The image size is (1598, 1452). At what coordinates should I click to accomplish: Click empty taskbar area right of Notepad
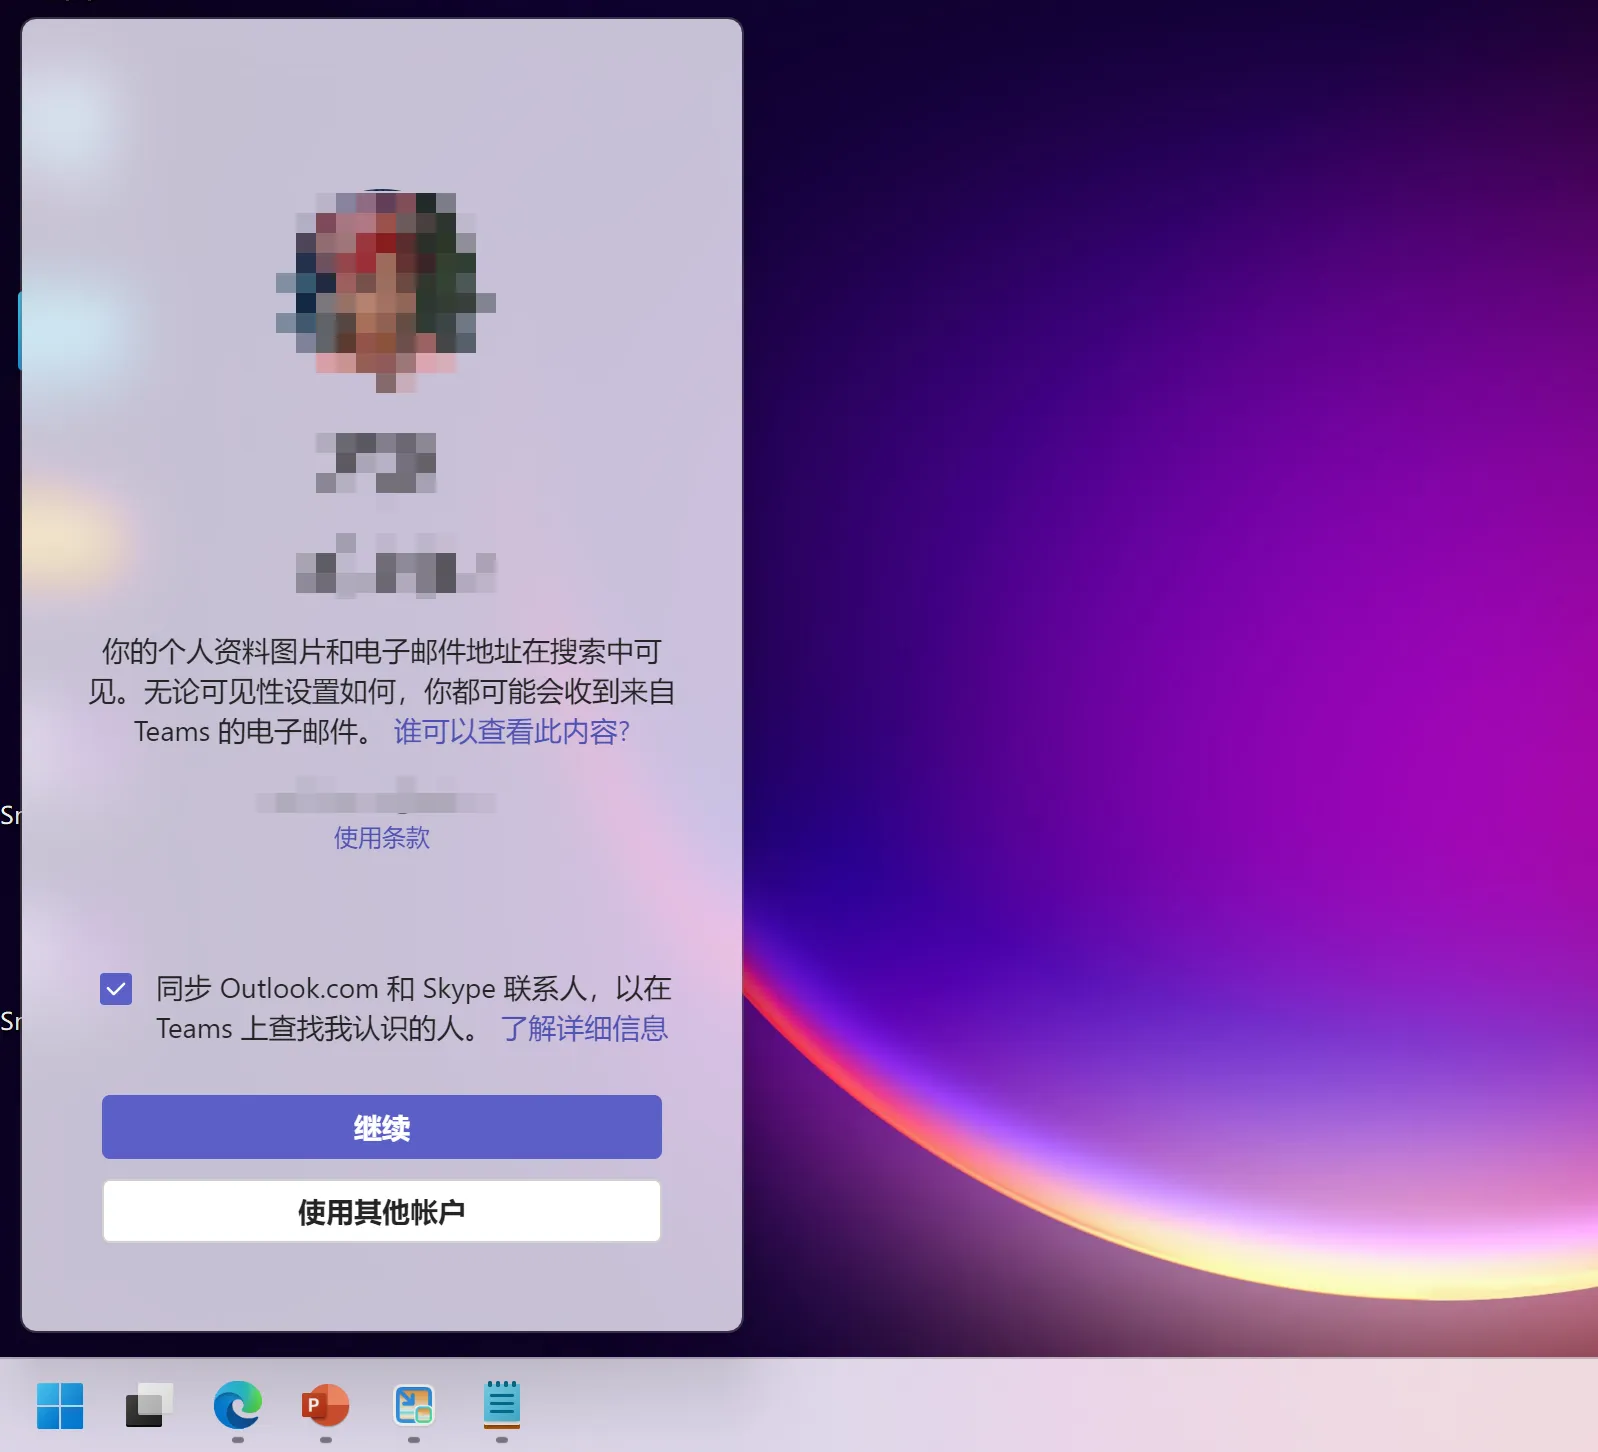1000,1406
